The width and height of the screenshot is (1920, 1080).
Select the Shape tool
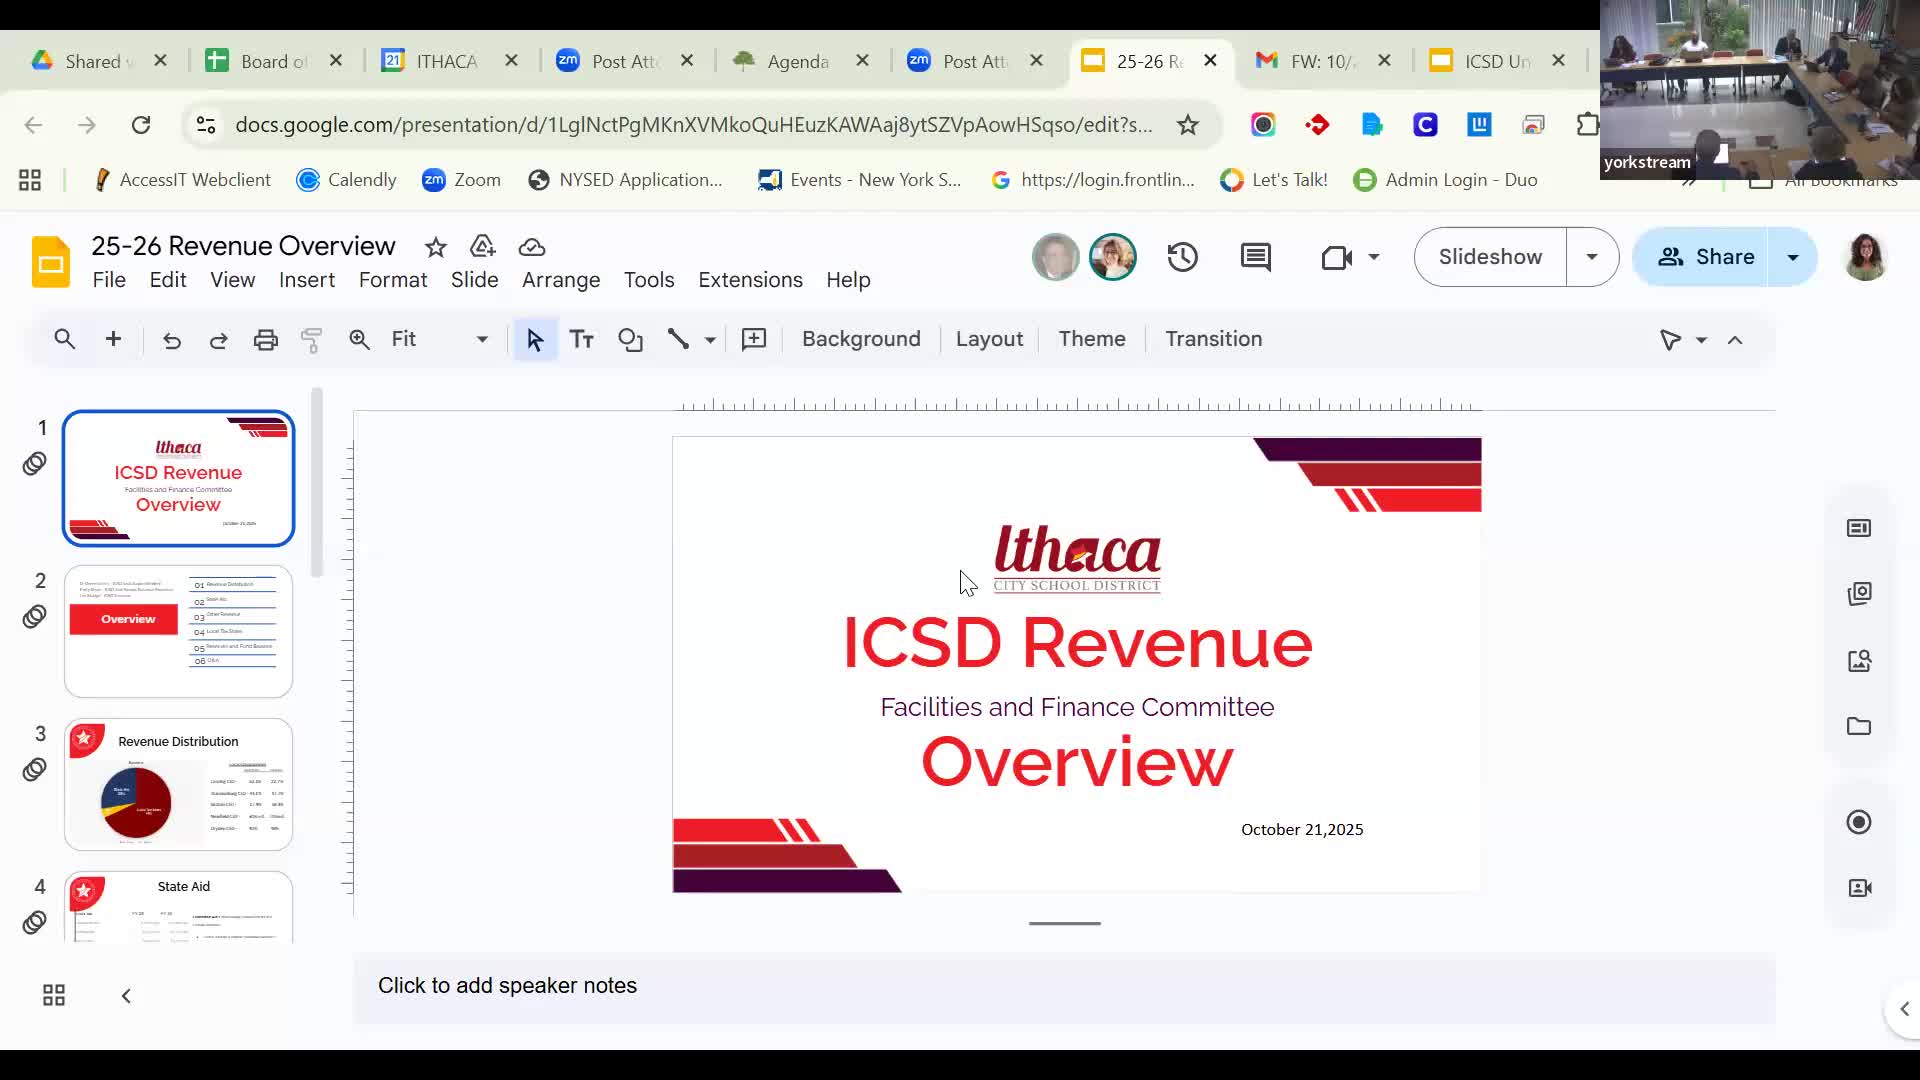point(630,340)
